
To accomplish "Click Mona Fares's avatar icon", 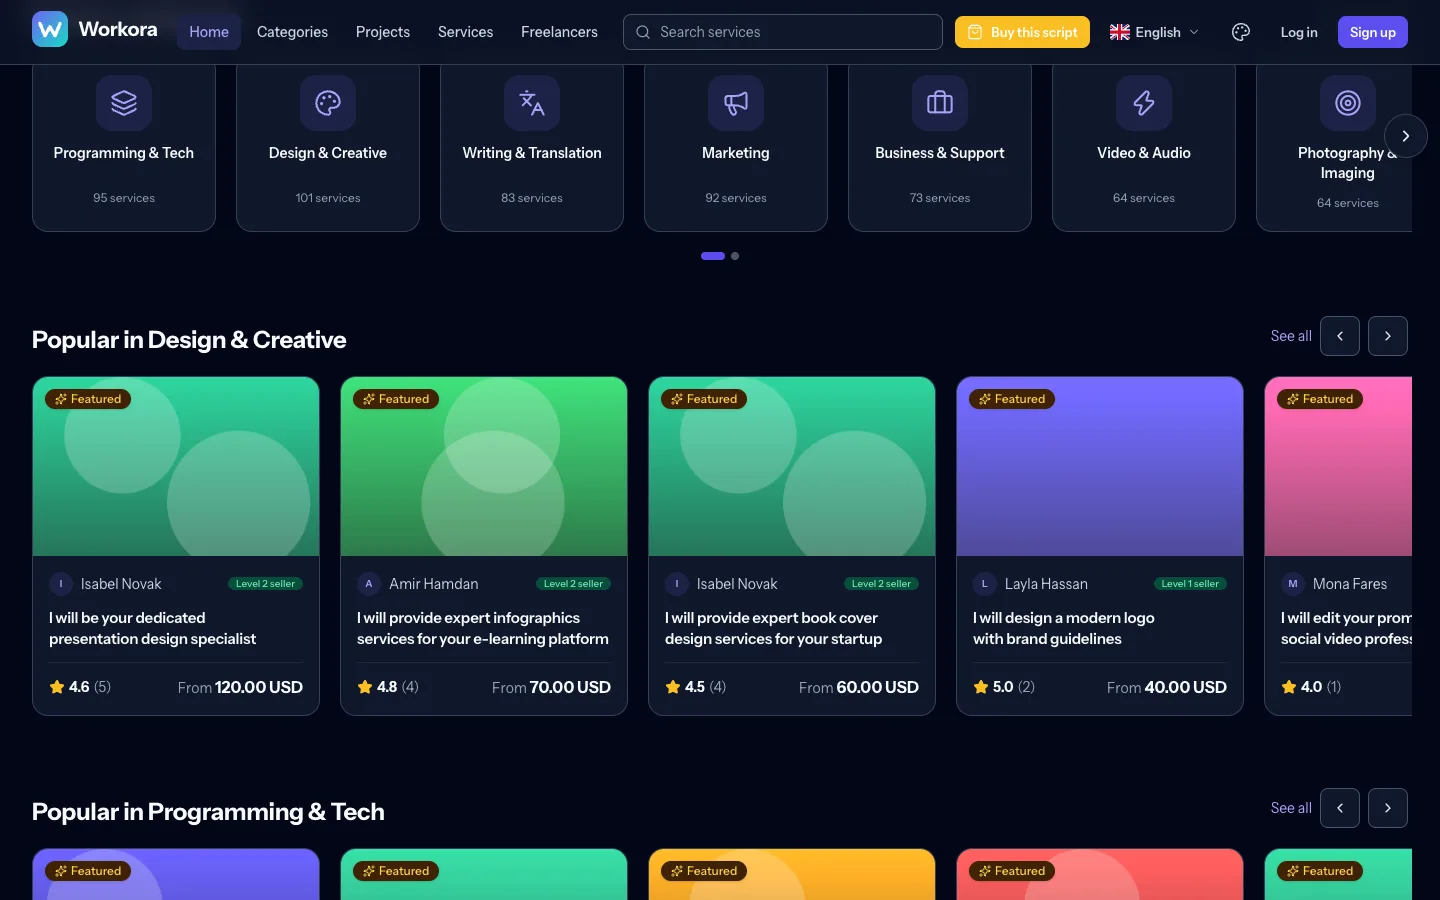I will point(1293,584).
